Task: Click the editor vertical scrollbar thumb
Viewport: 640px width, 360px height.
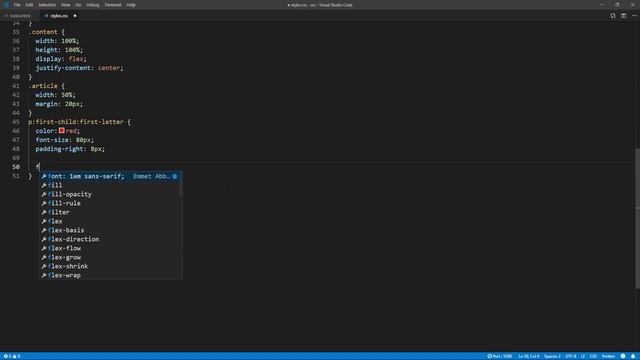Action: click(x=637, y=218)
